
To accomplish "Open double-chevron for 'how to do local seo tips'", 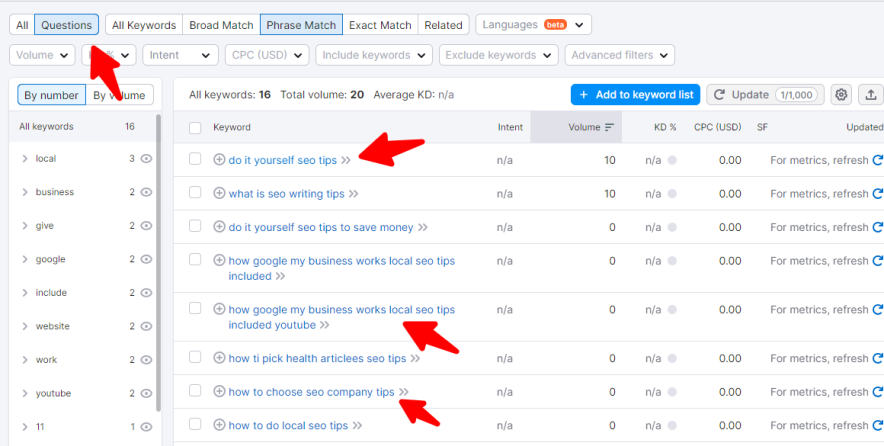I will click(357, 426).
